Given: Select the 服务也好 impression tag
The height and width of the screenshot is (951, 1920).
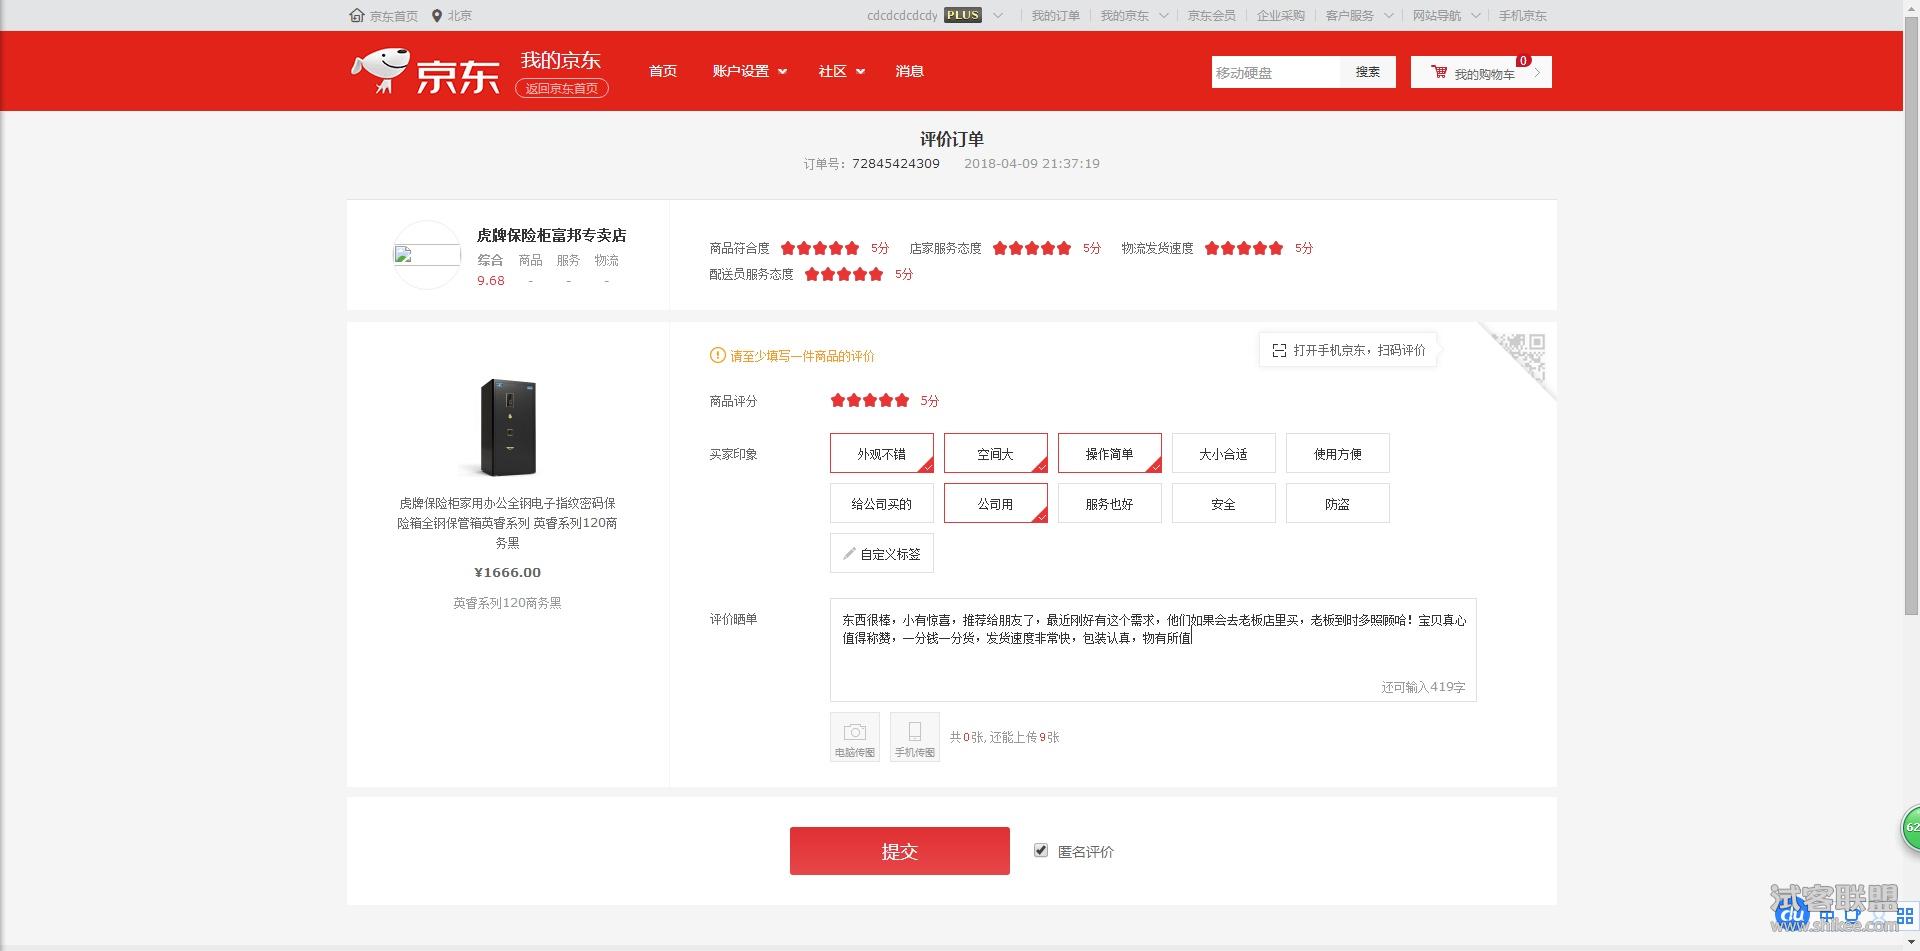Looking at the screenshot, I should tap(1110, 503).
